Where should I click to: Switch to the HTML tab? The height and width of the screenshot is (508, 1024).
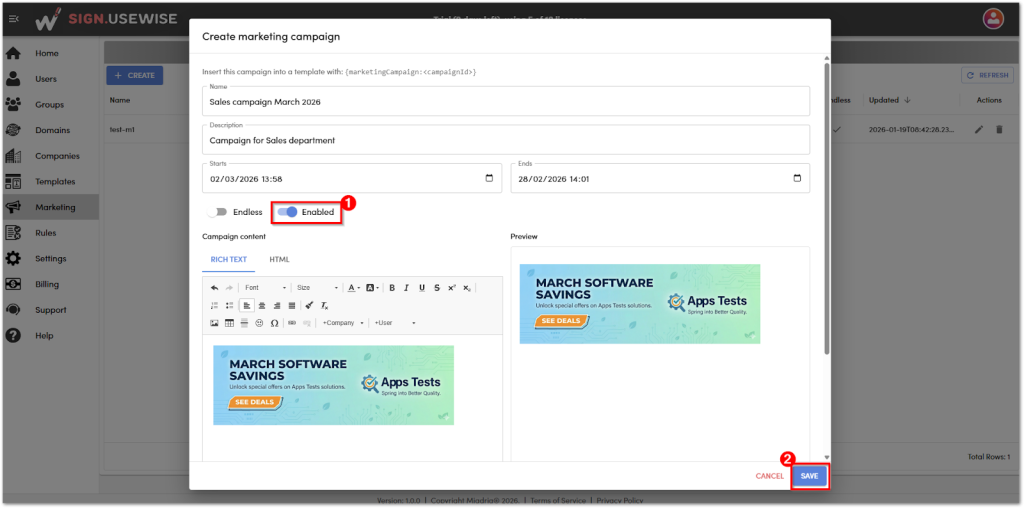[x=279, y=259]
